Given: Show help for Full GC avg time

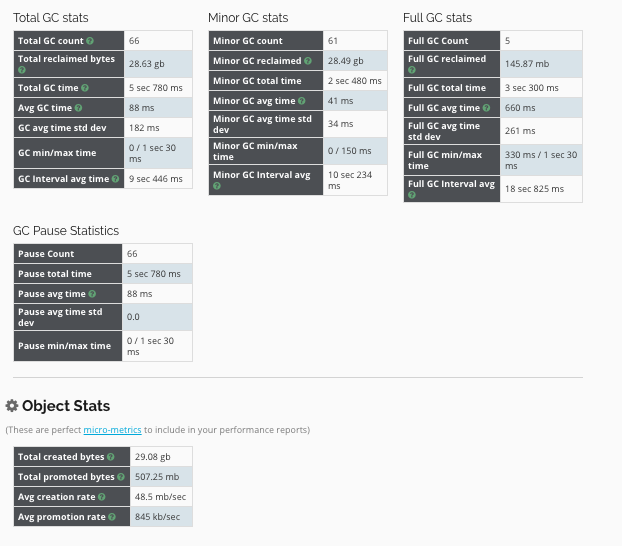Looking at the screenshot, I should pos(486,107).
